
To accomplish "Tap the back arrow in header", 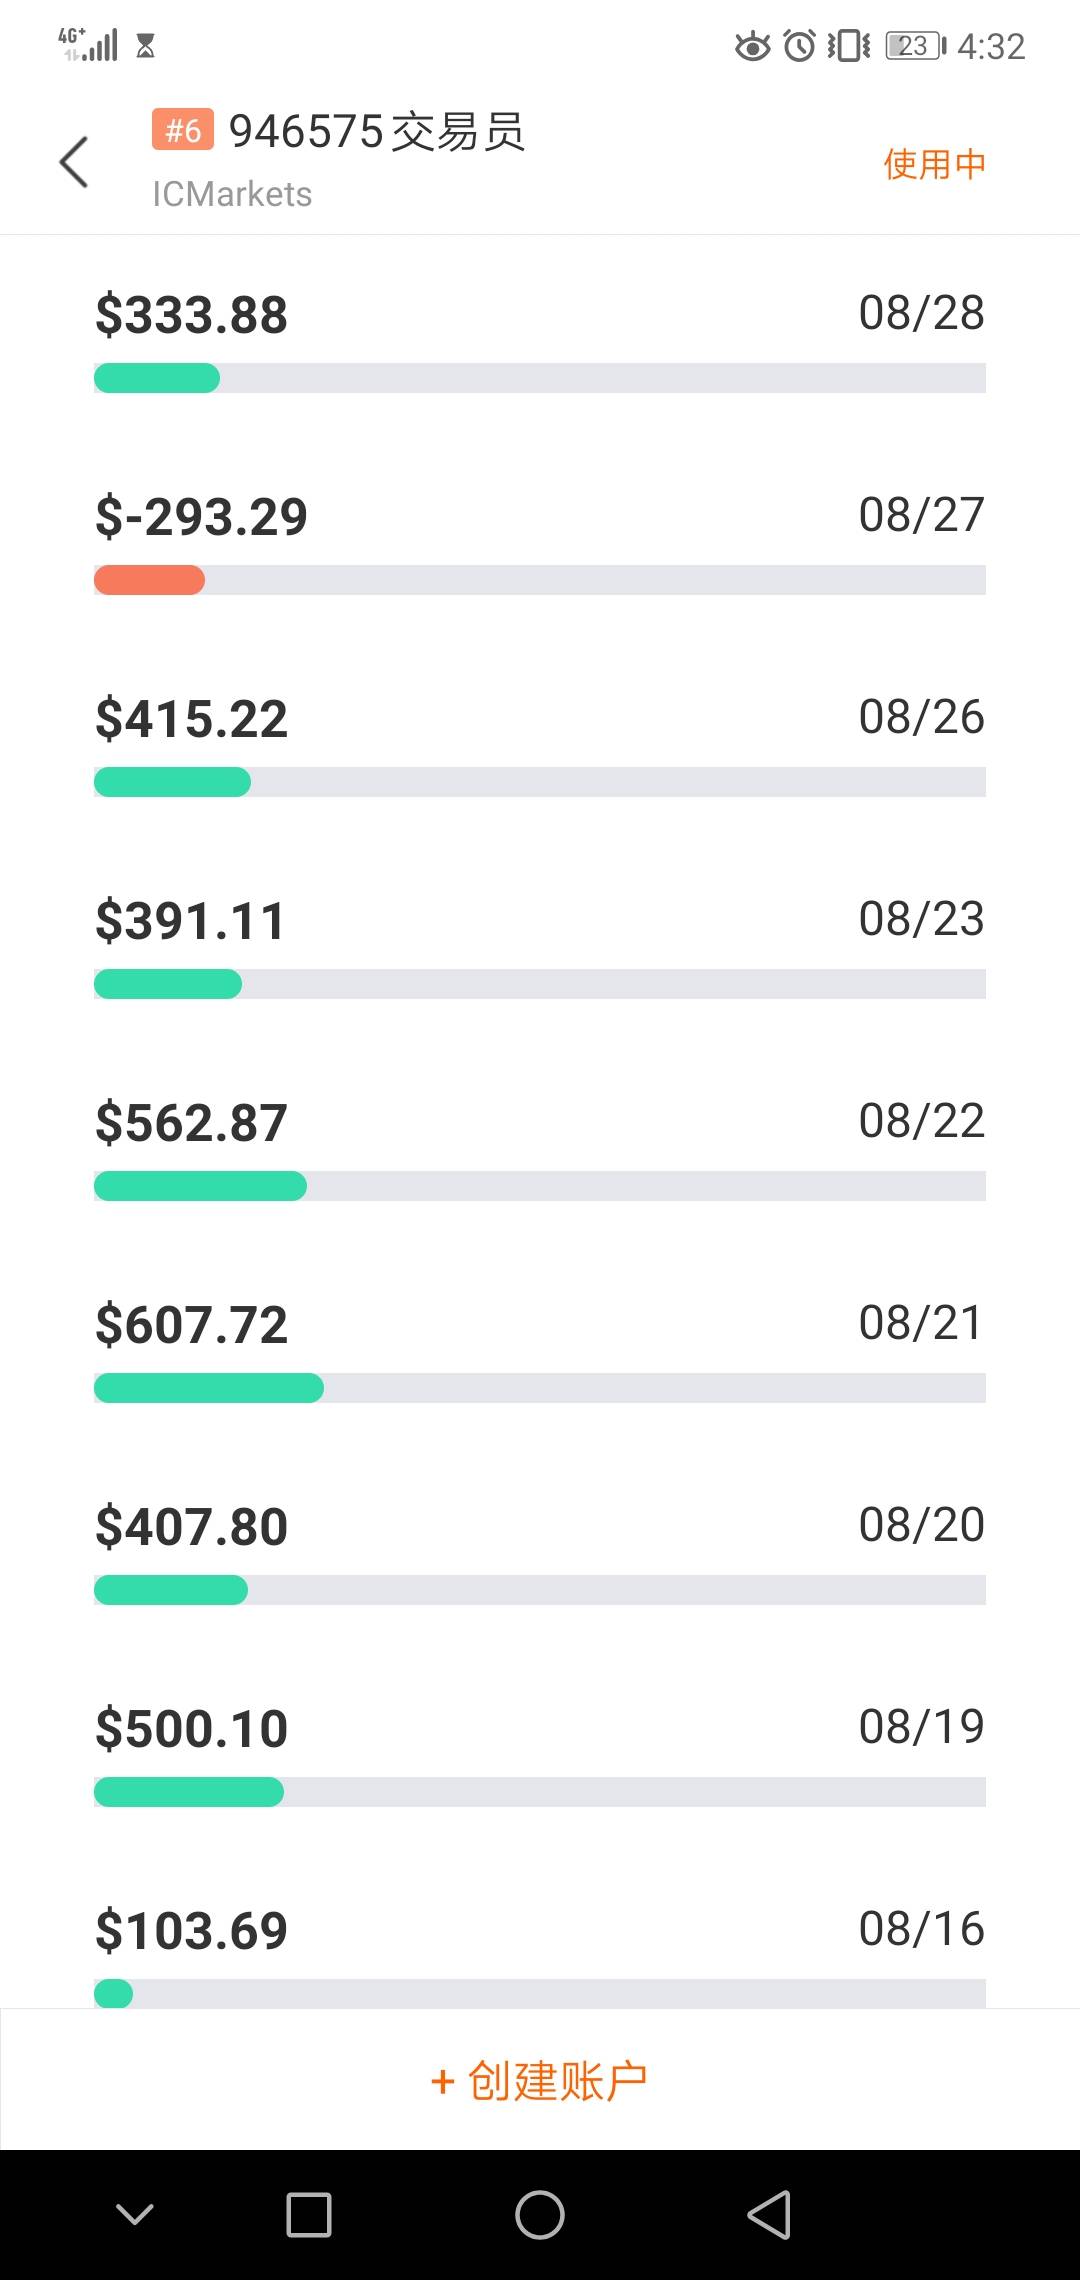I will click(x=74, y=162).
